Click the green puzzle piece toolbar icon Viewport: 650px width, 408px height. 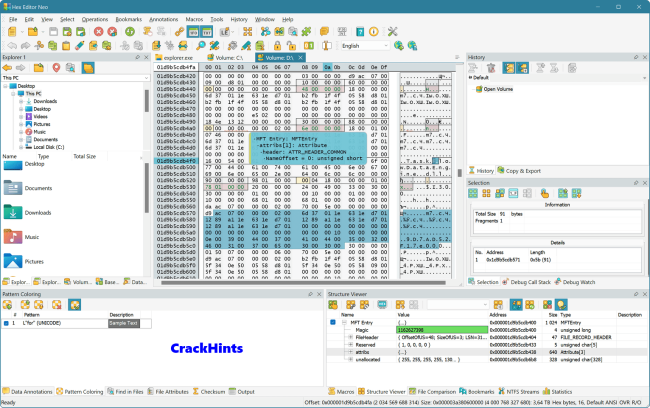306,32
